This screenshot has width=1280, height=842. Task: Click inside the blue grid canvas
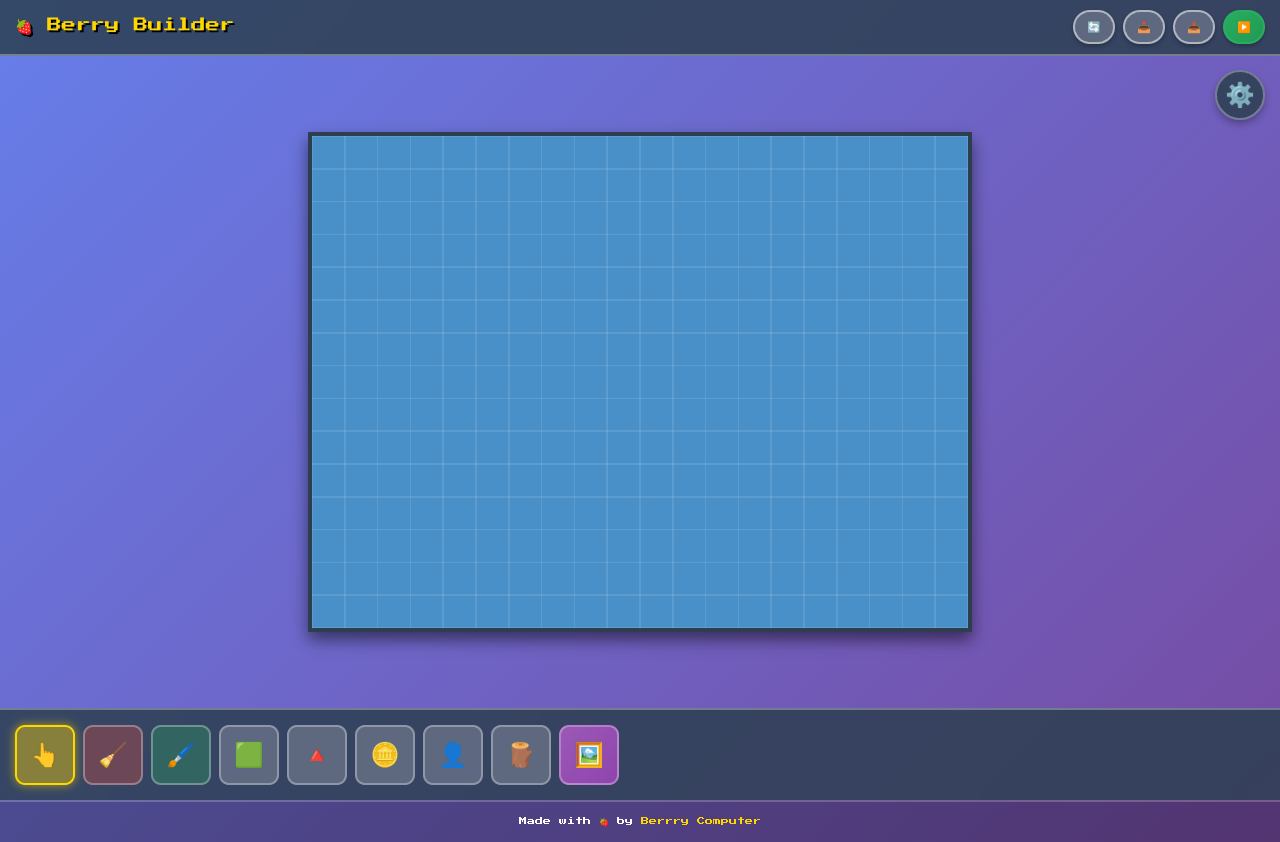point(640,380)
